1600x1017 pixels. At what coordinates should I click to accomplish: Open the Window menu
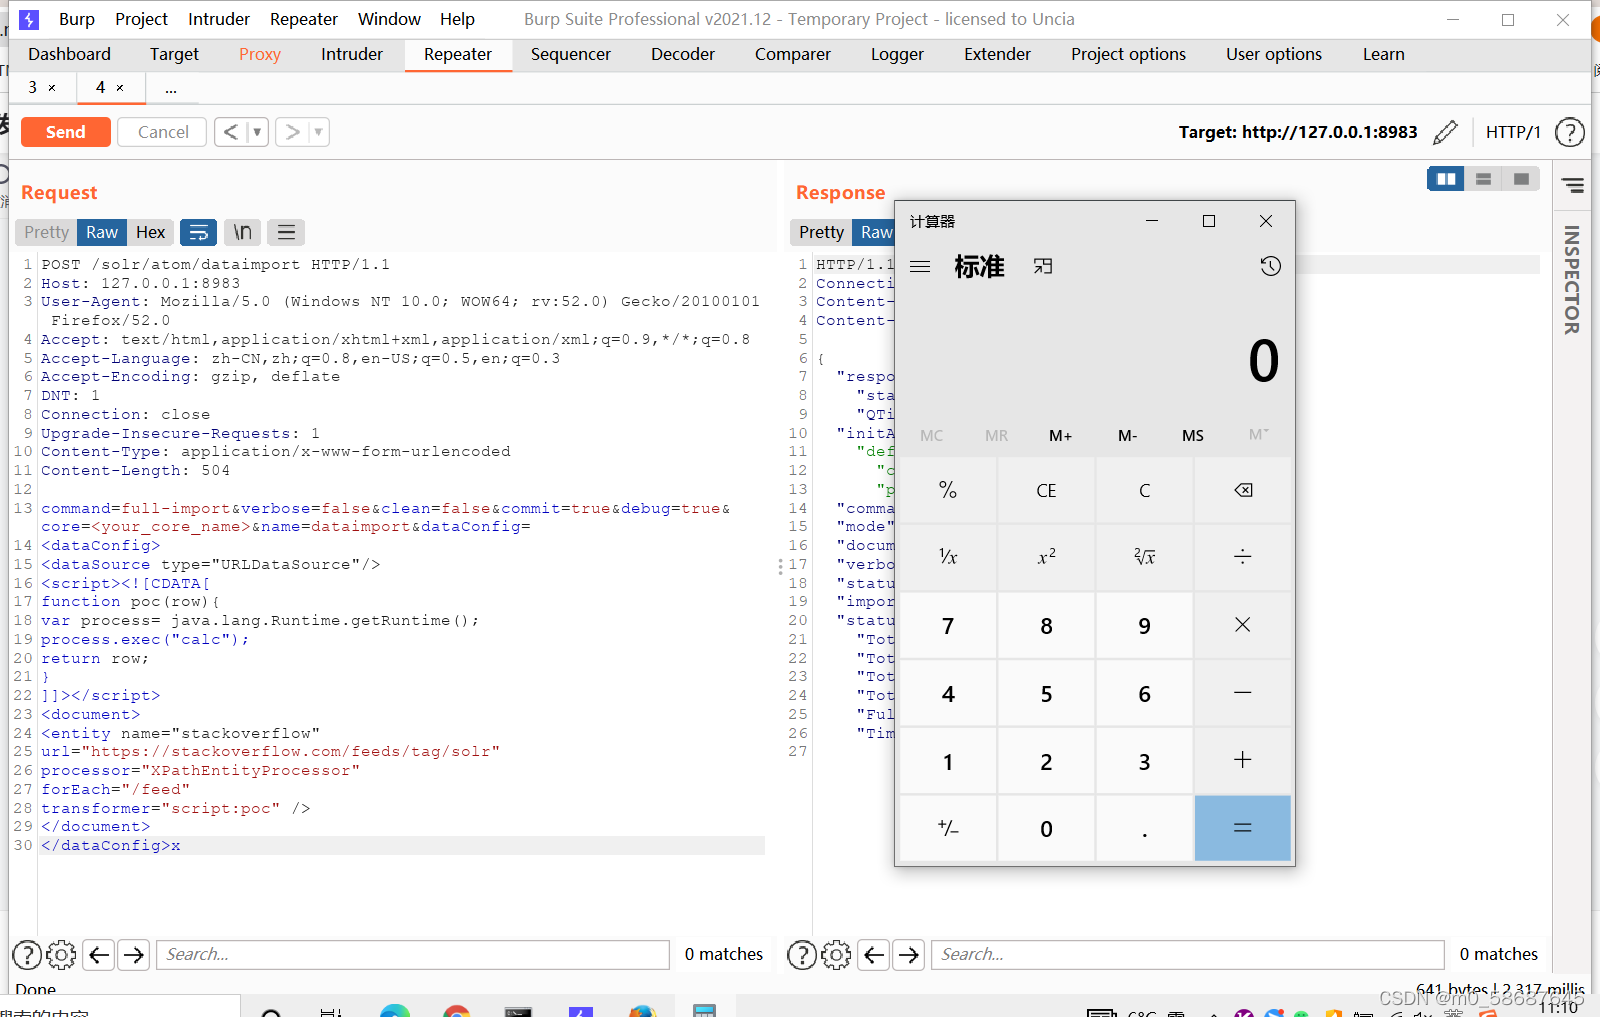[x=389, y=19]
